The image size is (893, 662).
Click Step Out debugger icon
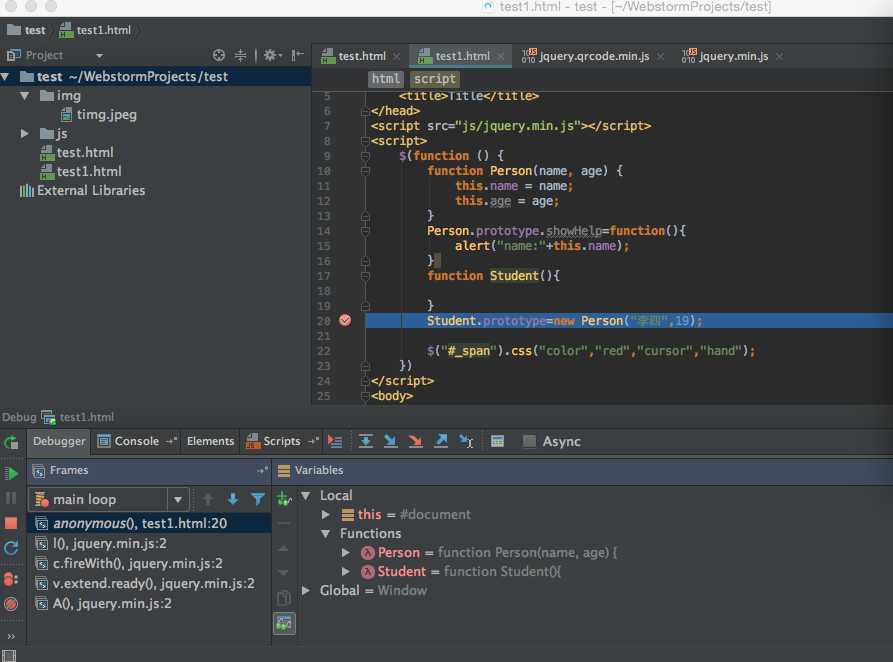pyautogui.click(x=441, y=441)
